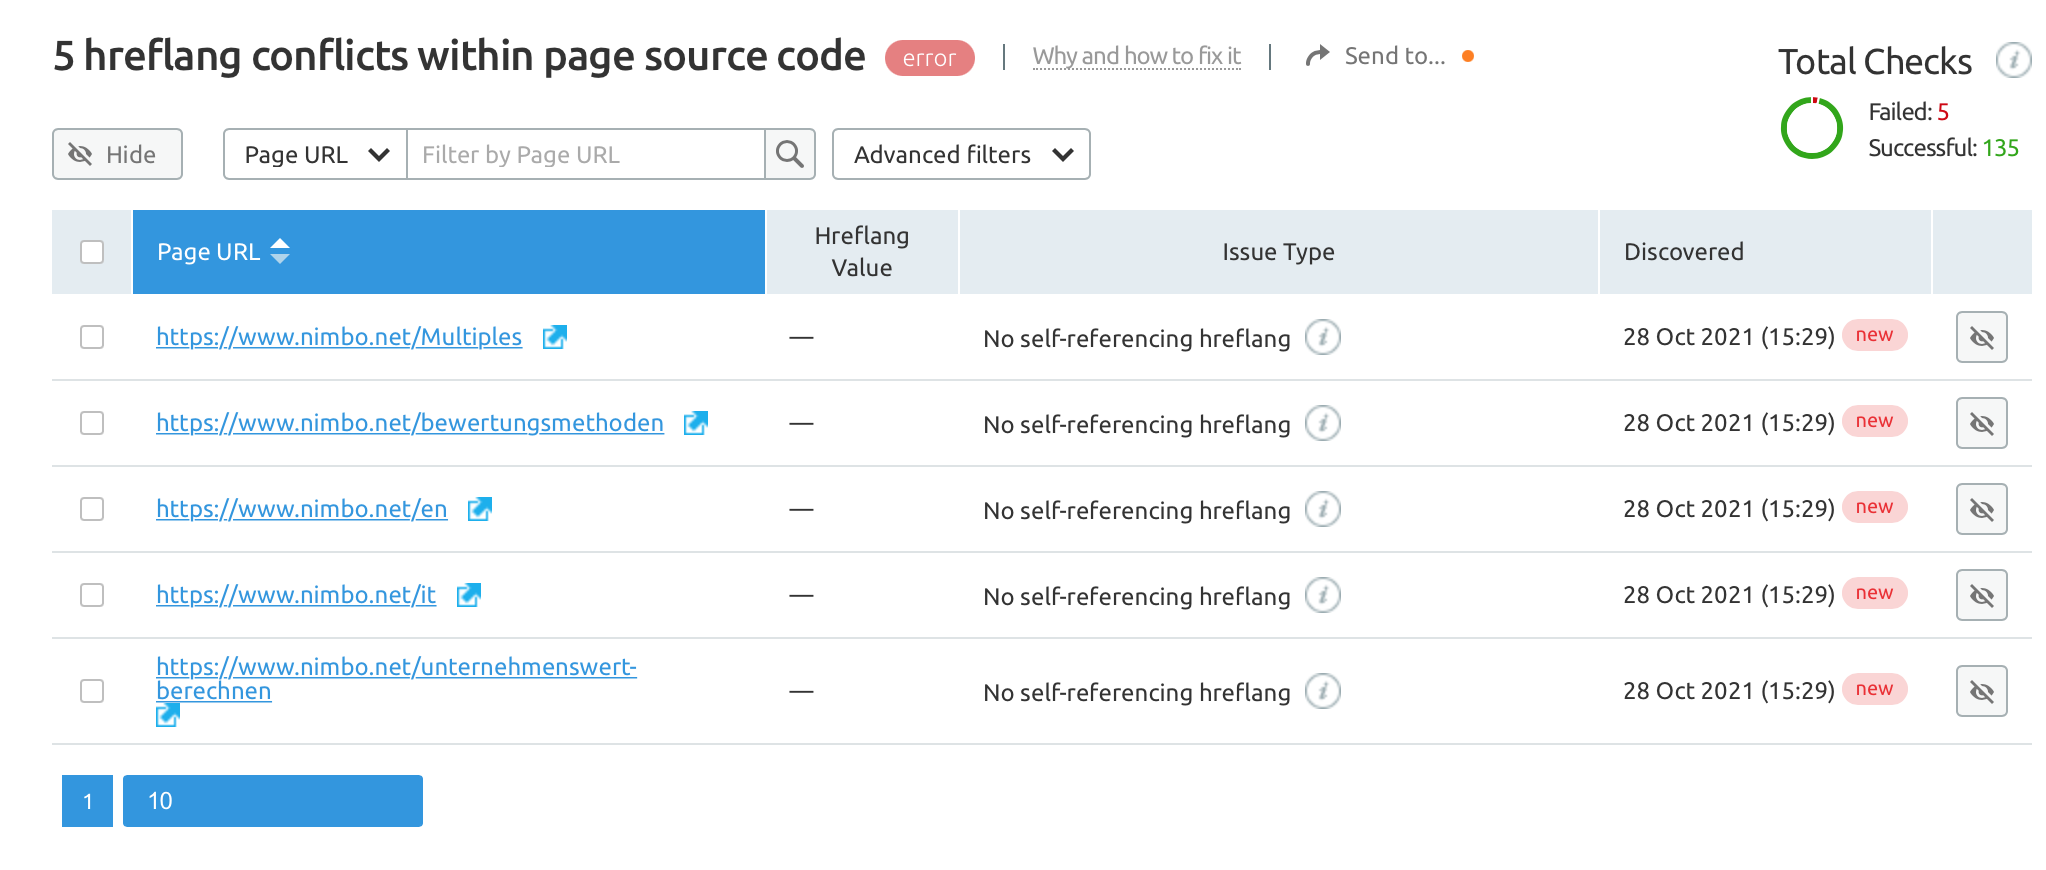Open the Multiples URL external link icon
The height and width of the screenshot is (870, 2046).
[554, 338]
